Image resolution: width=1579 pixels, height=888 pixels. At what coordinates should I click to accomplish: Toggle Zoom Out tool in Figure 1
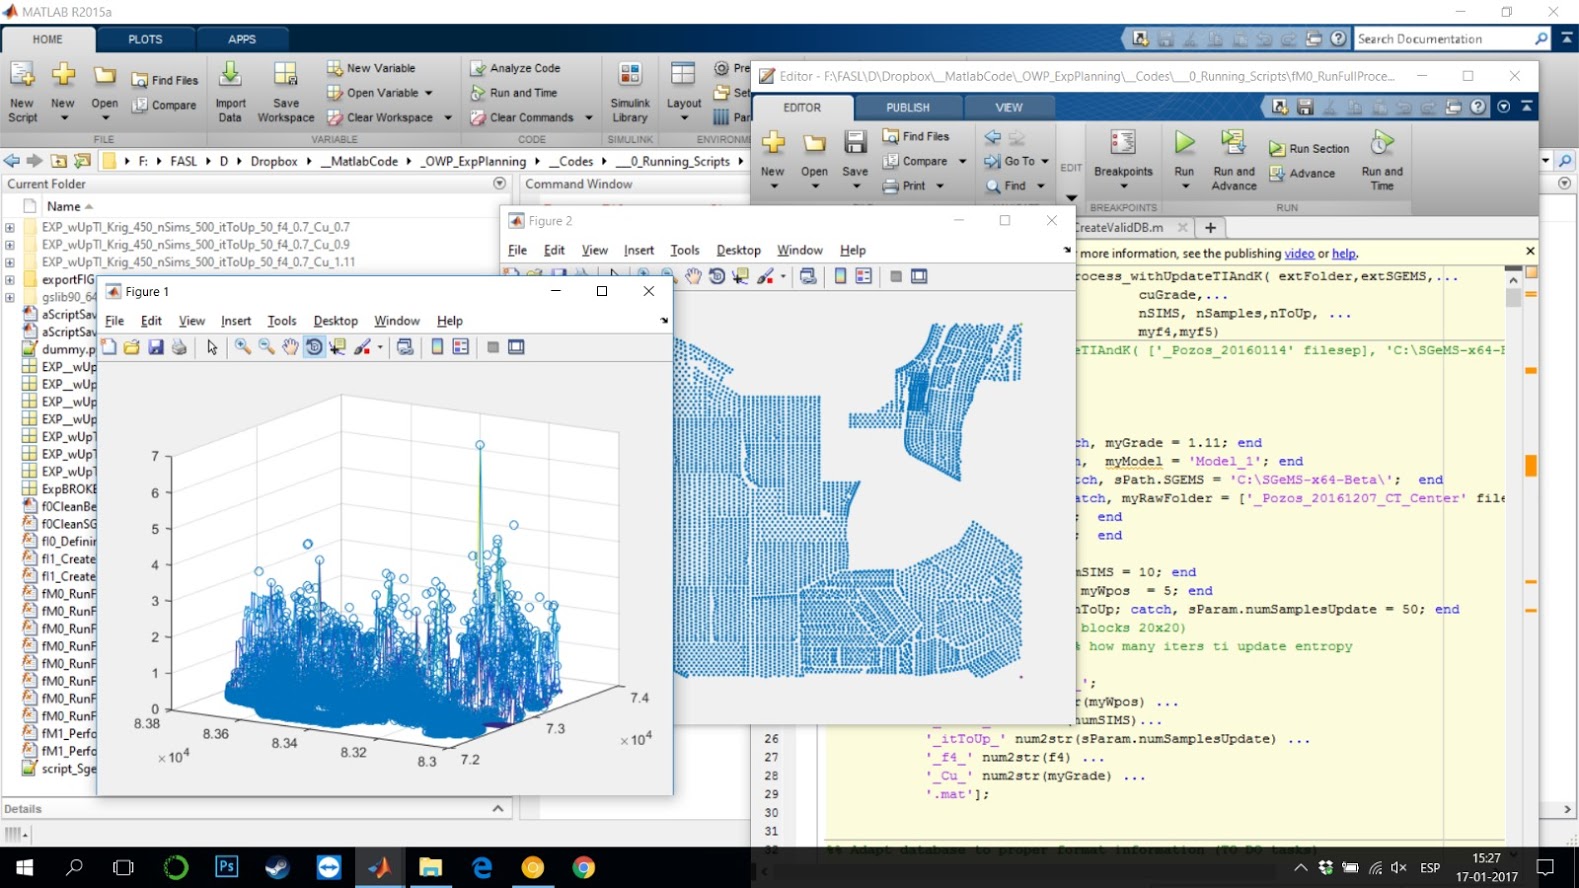tap(267, 347)
